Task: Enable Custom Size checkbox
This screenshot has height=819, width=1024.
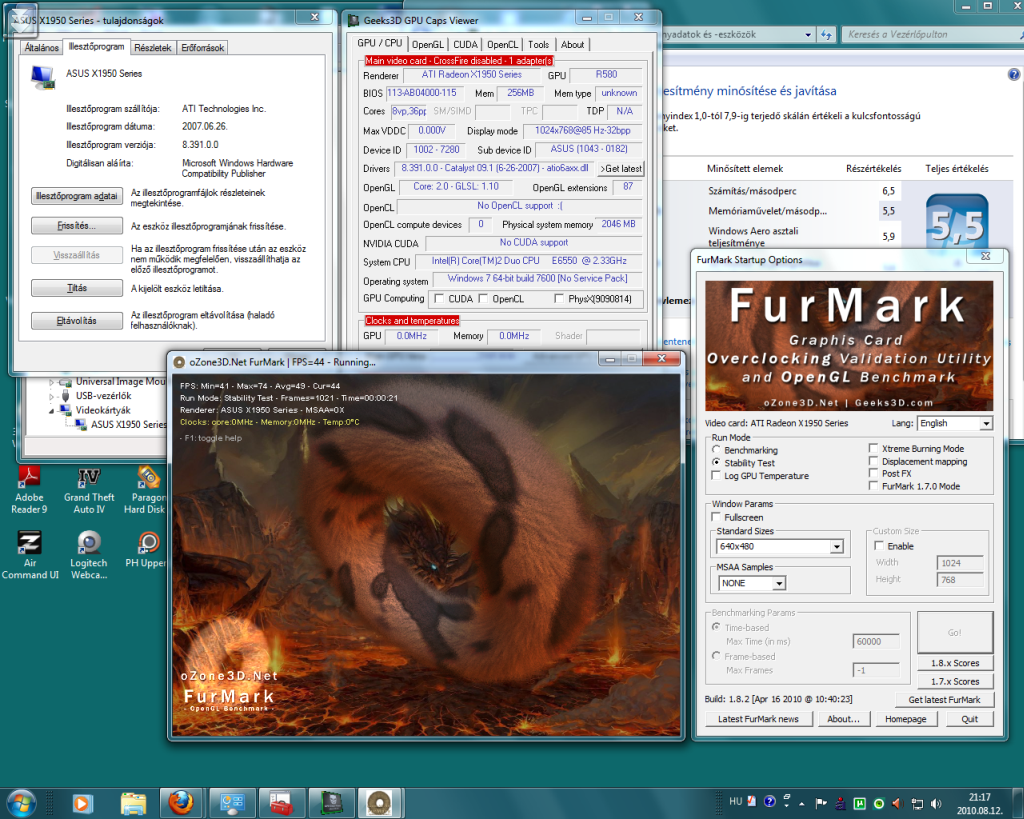Action: (879, 545)
